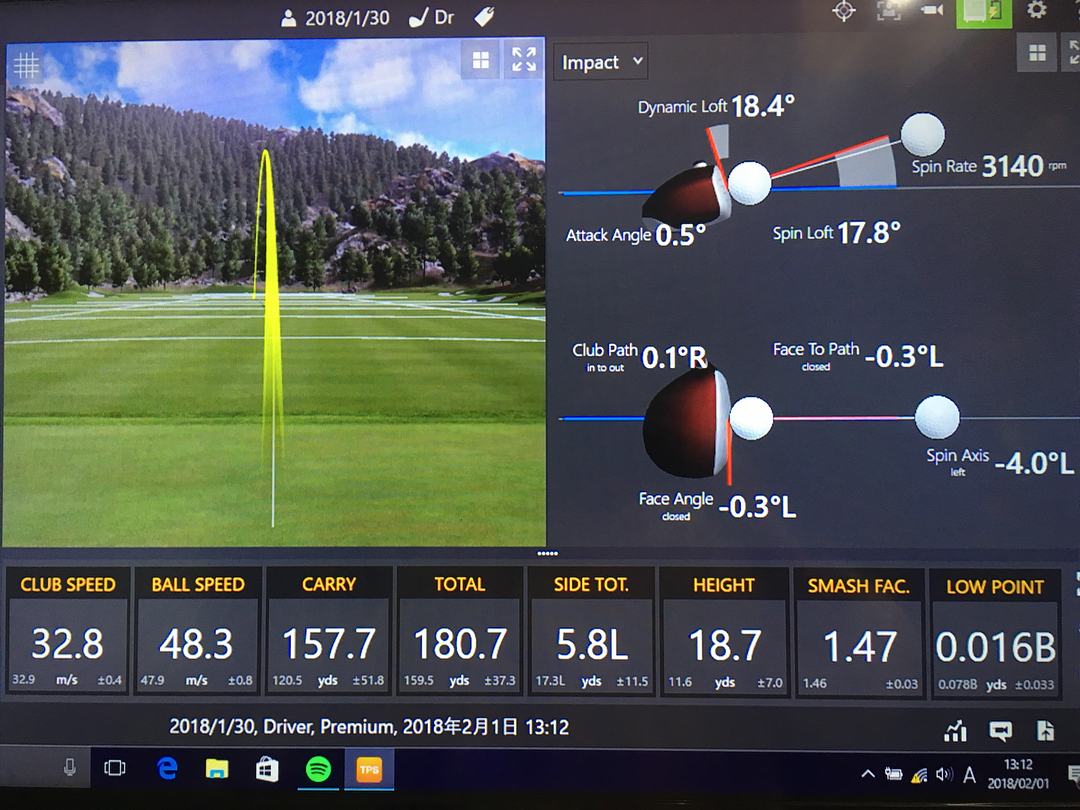Select the LOW POINT data tile

(x=995, y=633)
